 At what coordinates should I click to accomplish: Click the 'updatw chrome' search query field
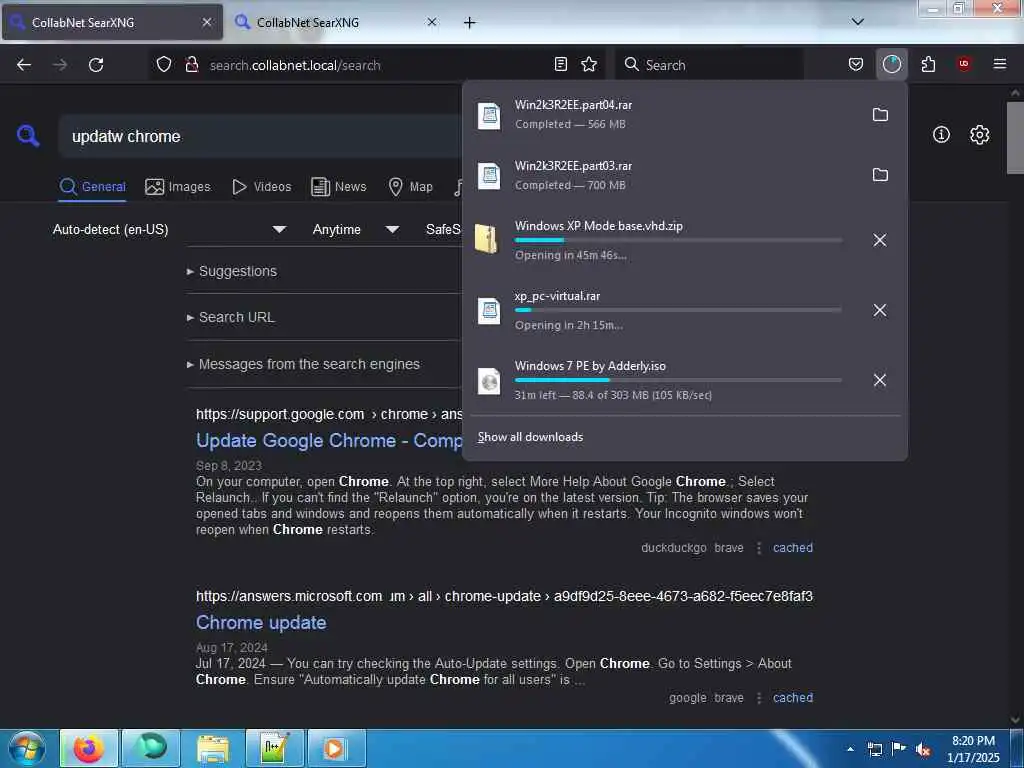click(261, 136)
